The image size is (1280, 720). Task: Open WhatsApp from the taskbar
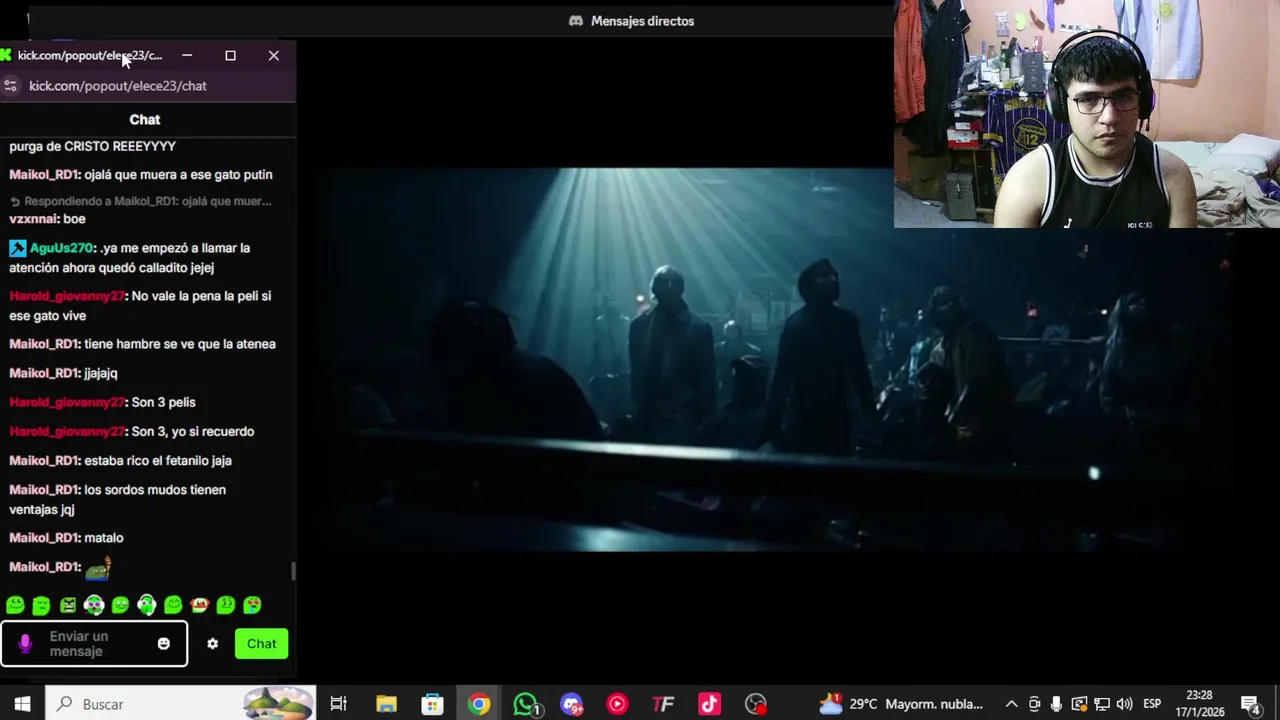pyautogui.click(x=526, y=704)
